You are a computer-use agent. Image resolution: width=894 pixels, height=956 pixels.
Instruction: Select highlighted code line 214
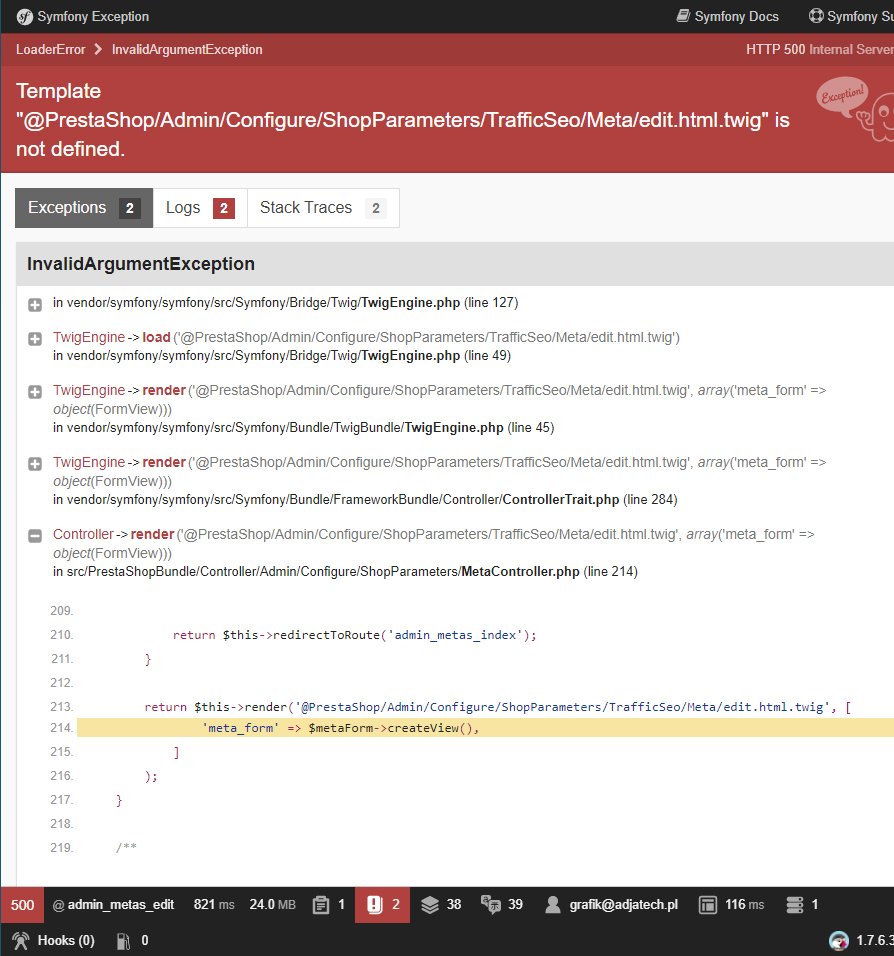coord(485,728)
